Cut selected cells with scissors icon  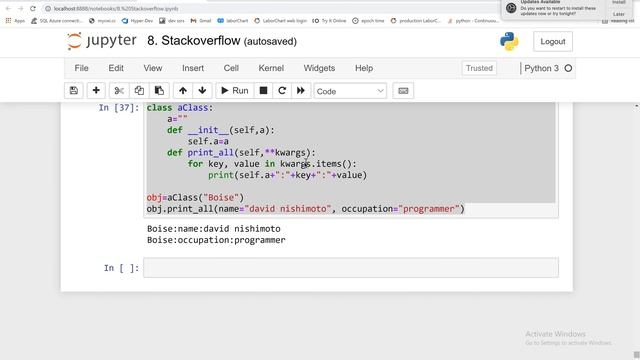(x=119, y=91)
